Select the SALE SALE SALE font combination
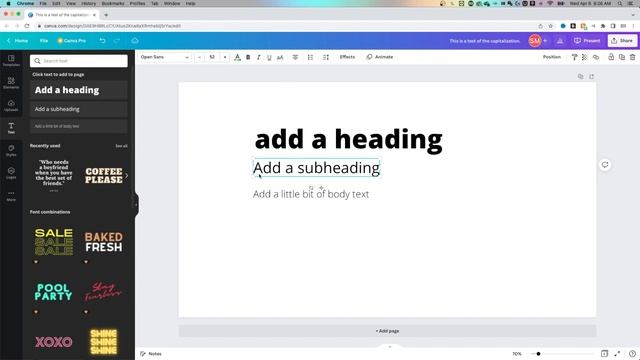Screen dimensions: 640x360 click(53, 242)
